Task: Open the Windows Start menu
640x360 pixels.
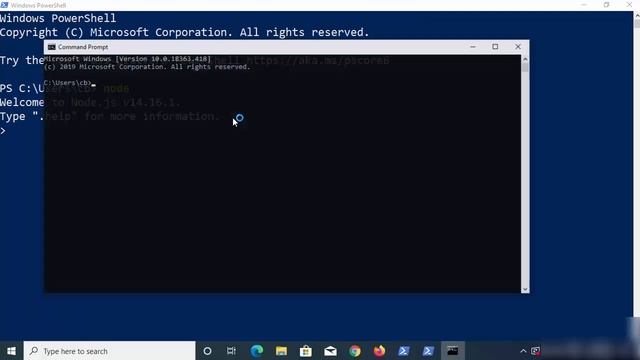Action: point(11,351)
